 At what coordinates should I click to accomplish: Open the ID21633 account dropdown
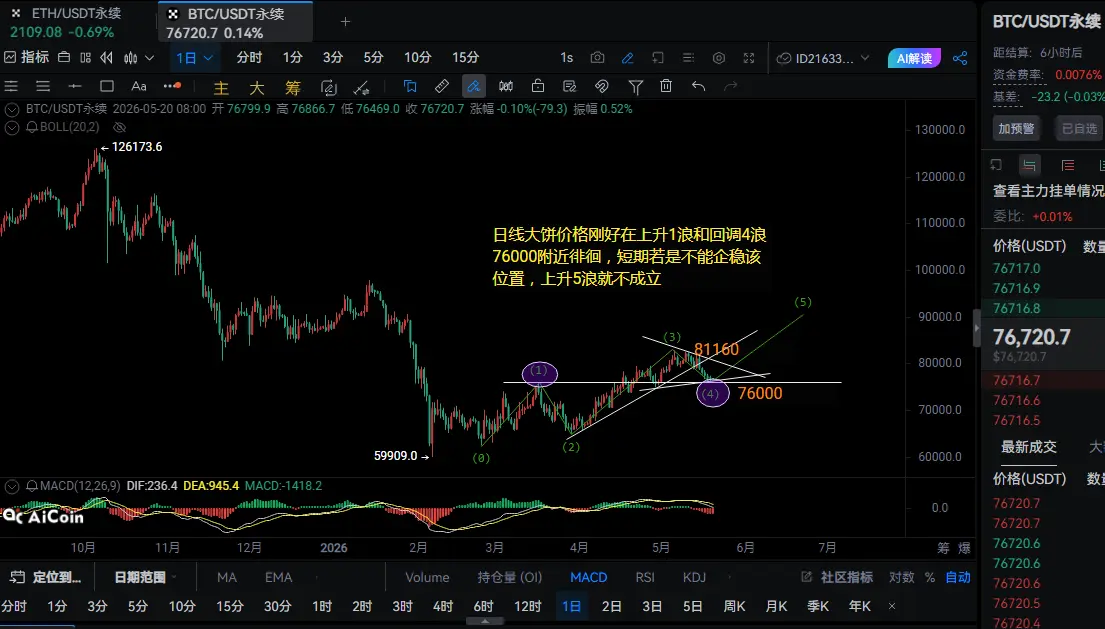823,58
